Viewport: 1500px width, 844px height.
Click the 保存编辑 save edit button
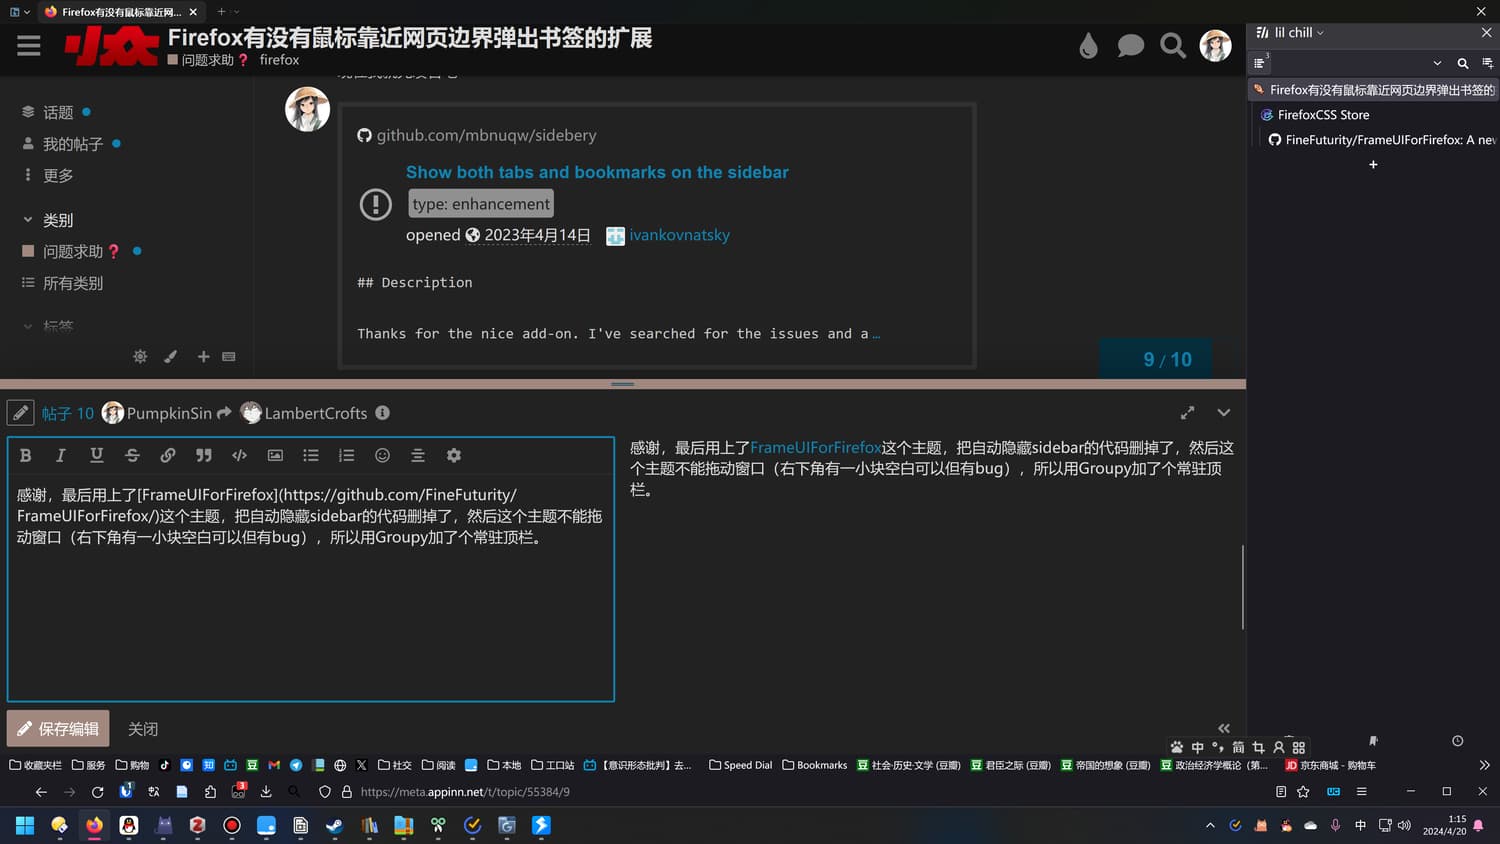click(58, 729)
